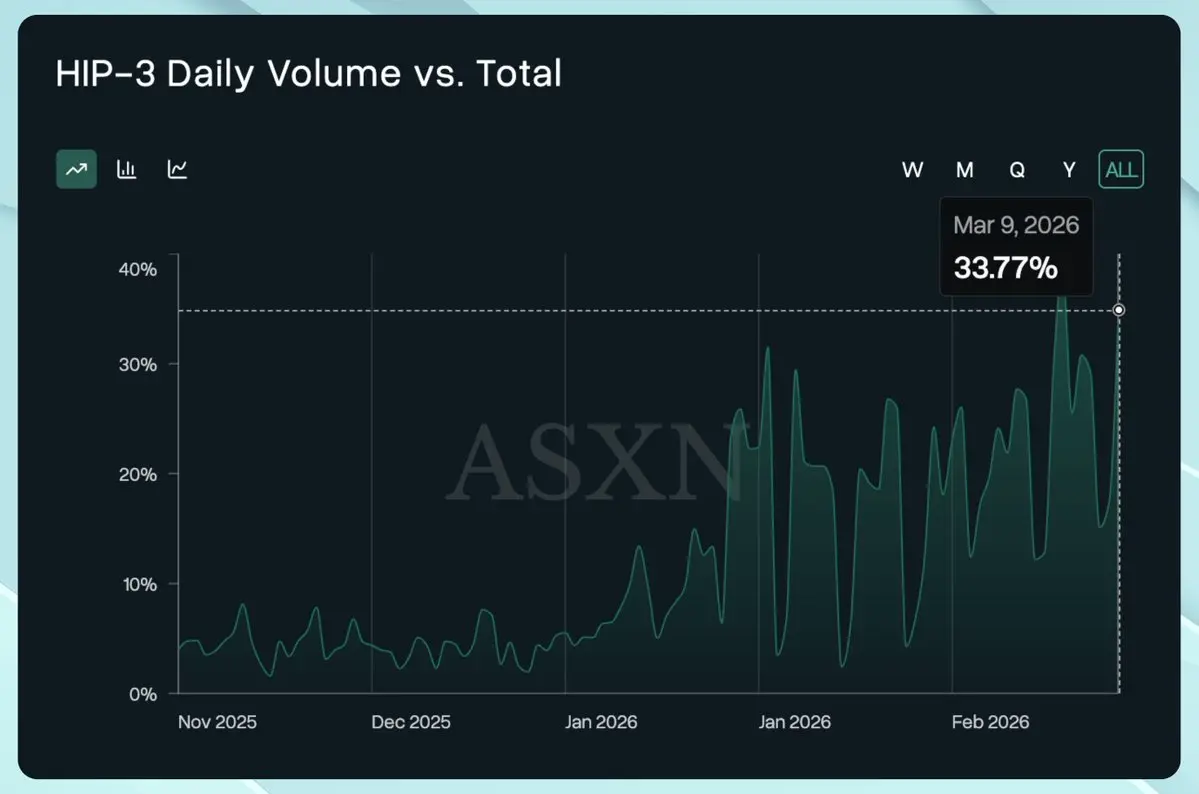Switch to the bar chart view icon
The image size is (1199, 794).
pyautogui.click(x=127, y=169)
